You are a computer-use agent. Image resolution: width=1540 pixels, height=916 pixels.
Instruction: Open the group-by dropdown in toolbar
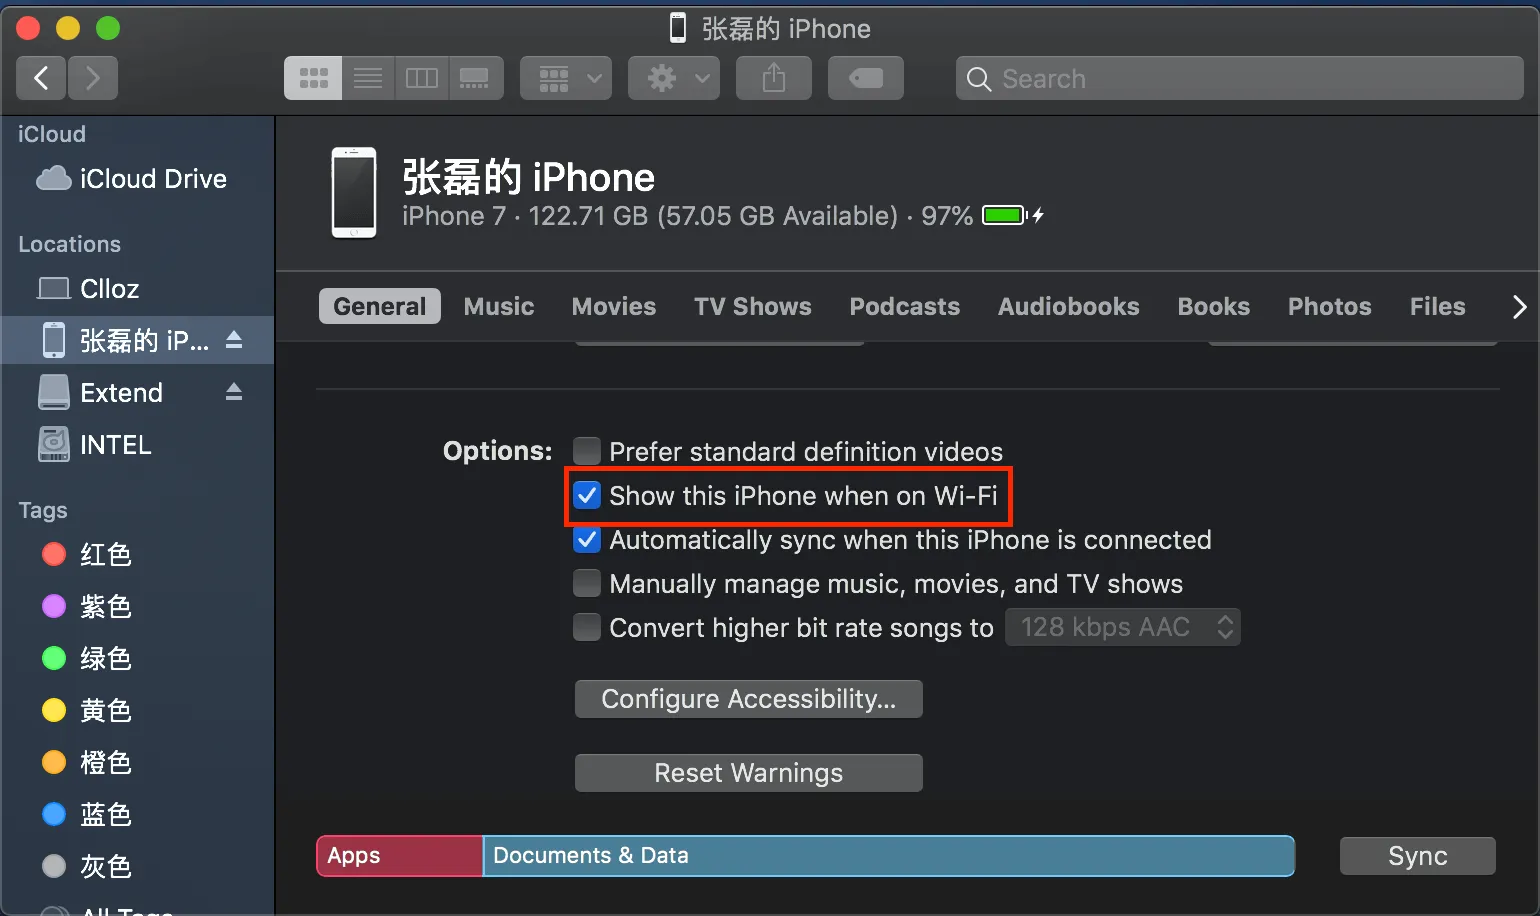pyautogui.click(x=566, y=78)
